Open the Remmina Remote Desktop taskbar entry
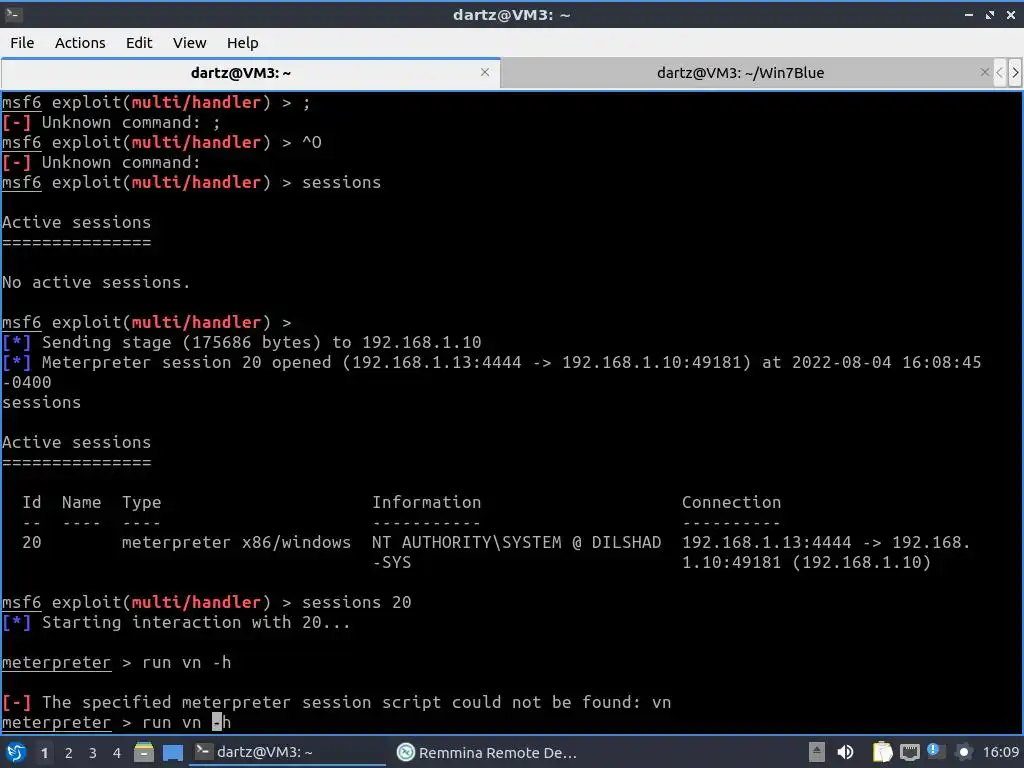1024x768 pixels. 487,752
